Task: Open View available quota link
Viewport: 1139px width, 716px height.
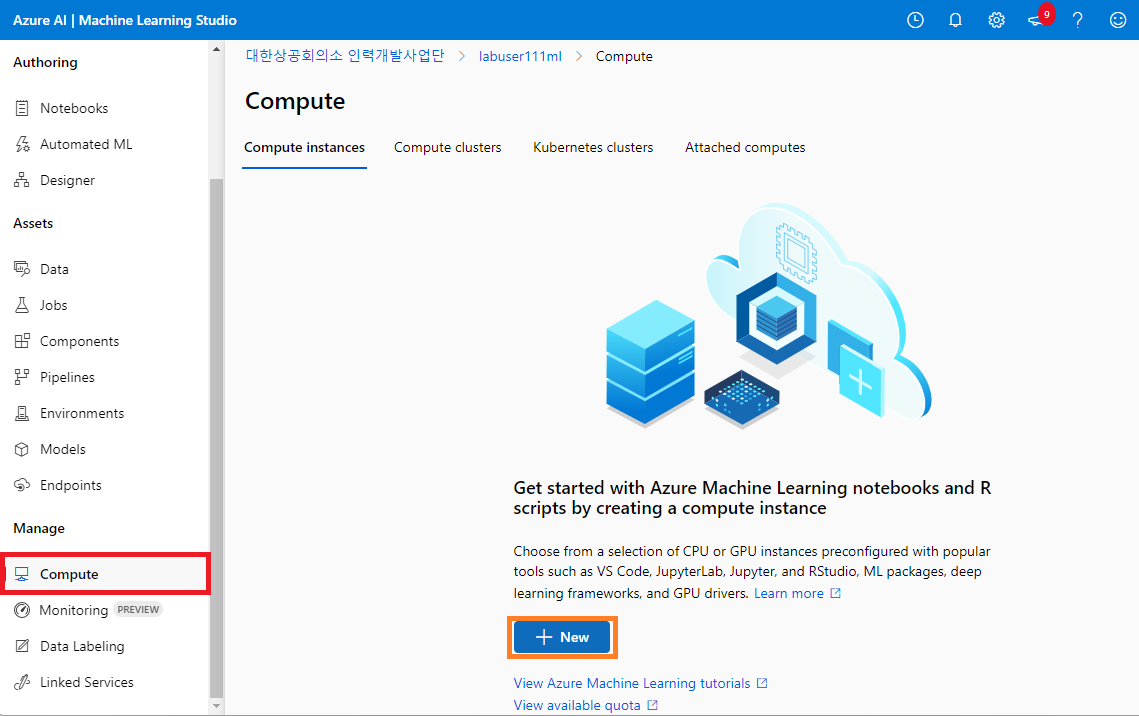Action: [x=577, y=705]
